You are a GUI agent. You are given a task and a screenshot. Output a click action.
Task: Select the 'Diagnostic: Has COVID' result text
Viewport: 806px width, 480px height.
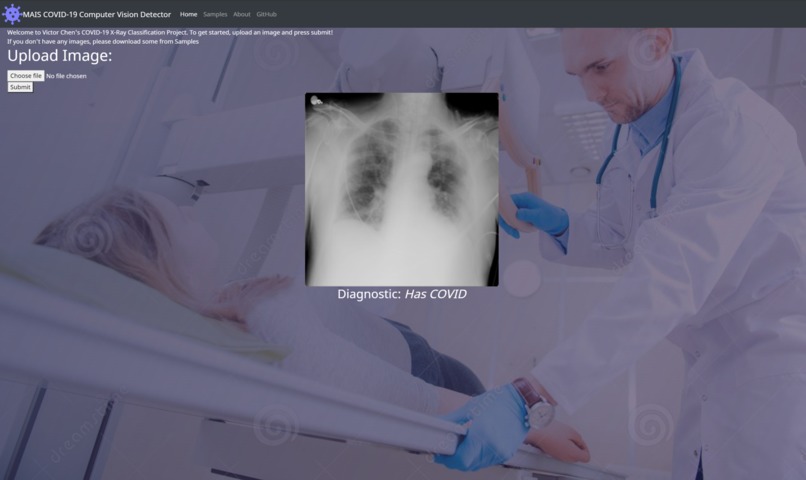coord(401,294)
